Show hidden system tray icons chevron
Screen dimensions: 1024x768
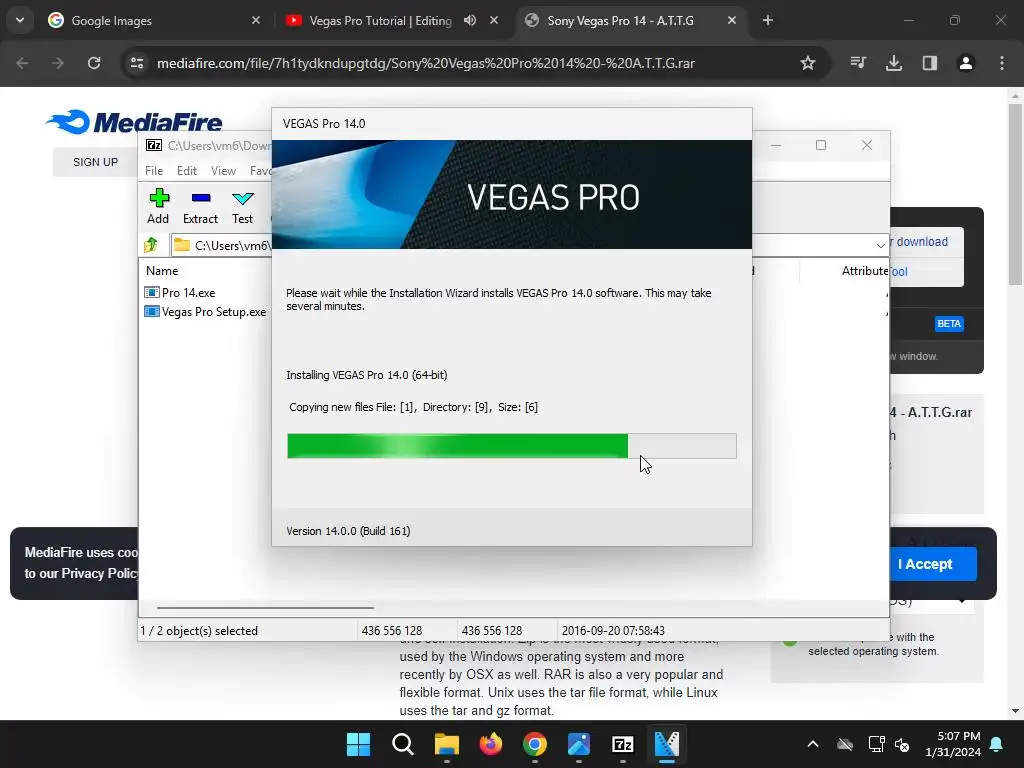point(812,744)
